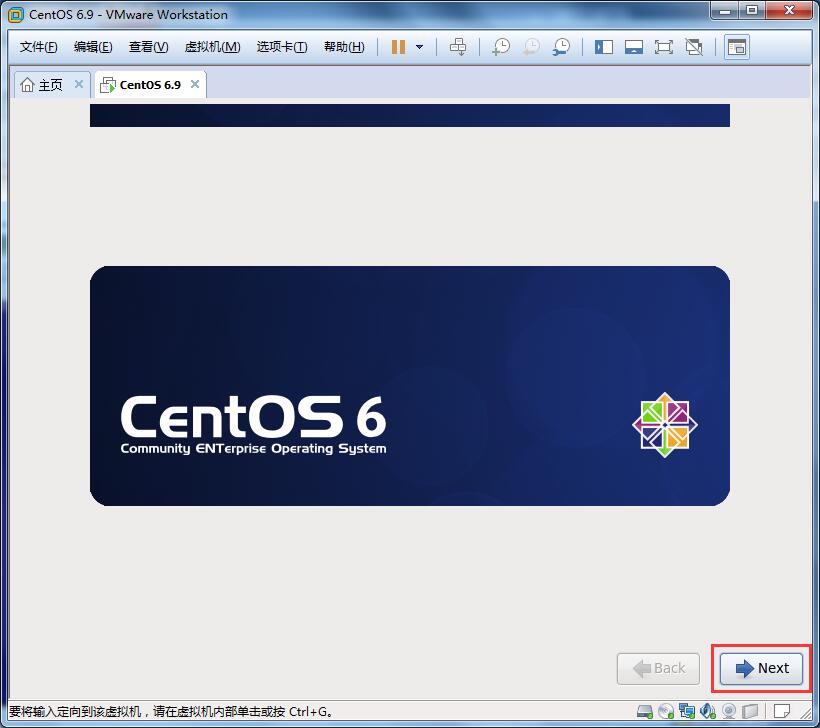Click the grayed-out device icon beside the webcam
The image size is (820, 728).
[x=750, y=711]
